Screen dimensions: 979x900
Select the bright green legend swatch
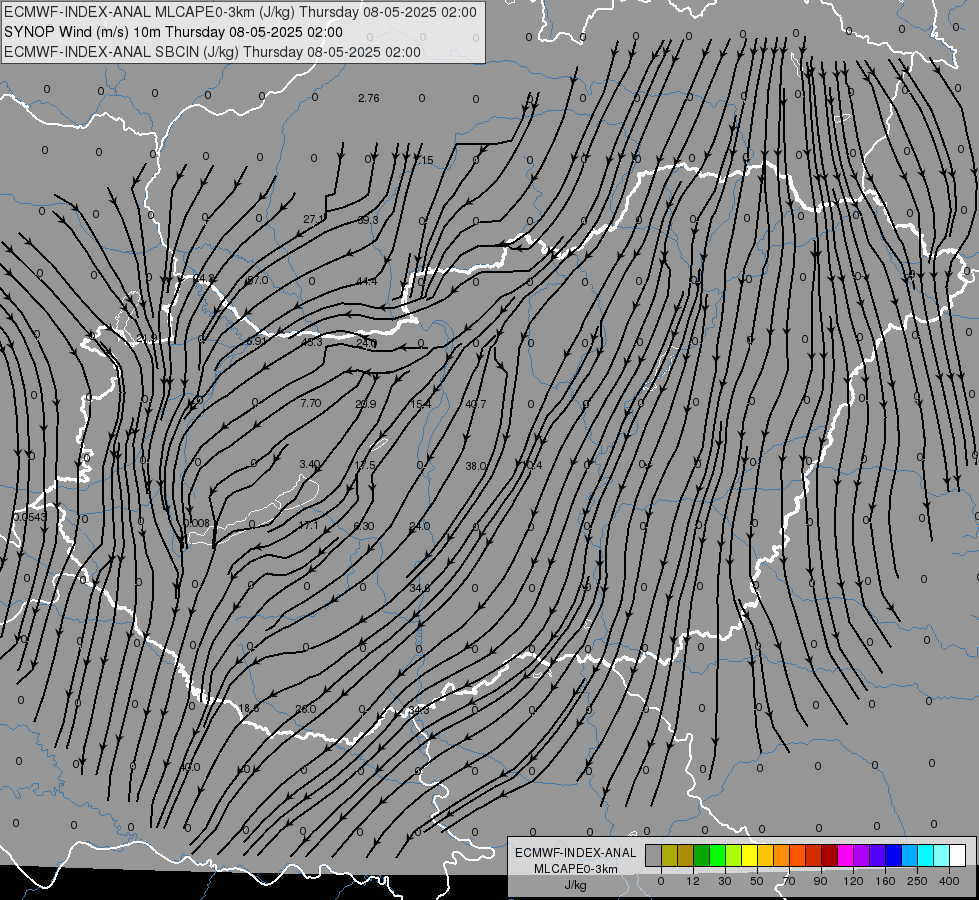pyautogui.click(x=717, y=855)
